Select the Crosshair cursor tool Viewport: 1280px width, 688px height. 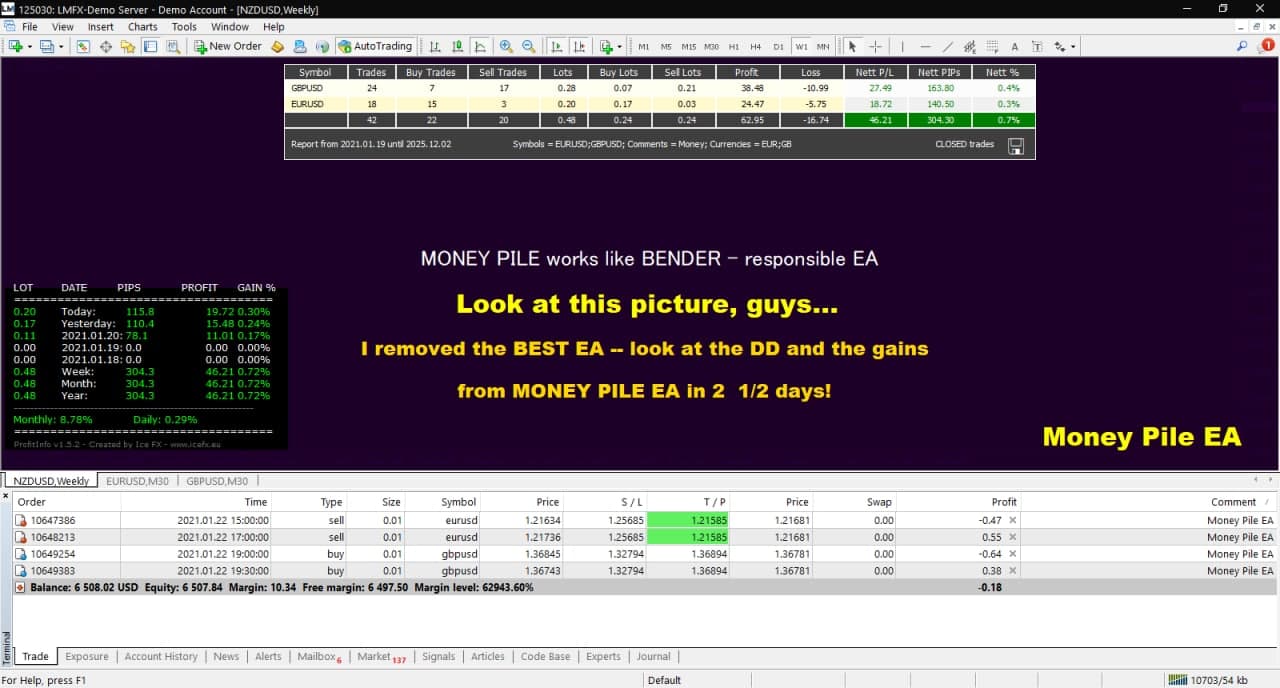pos(875,46)
